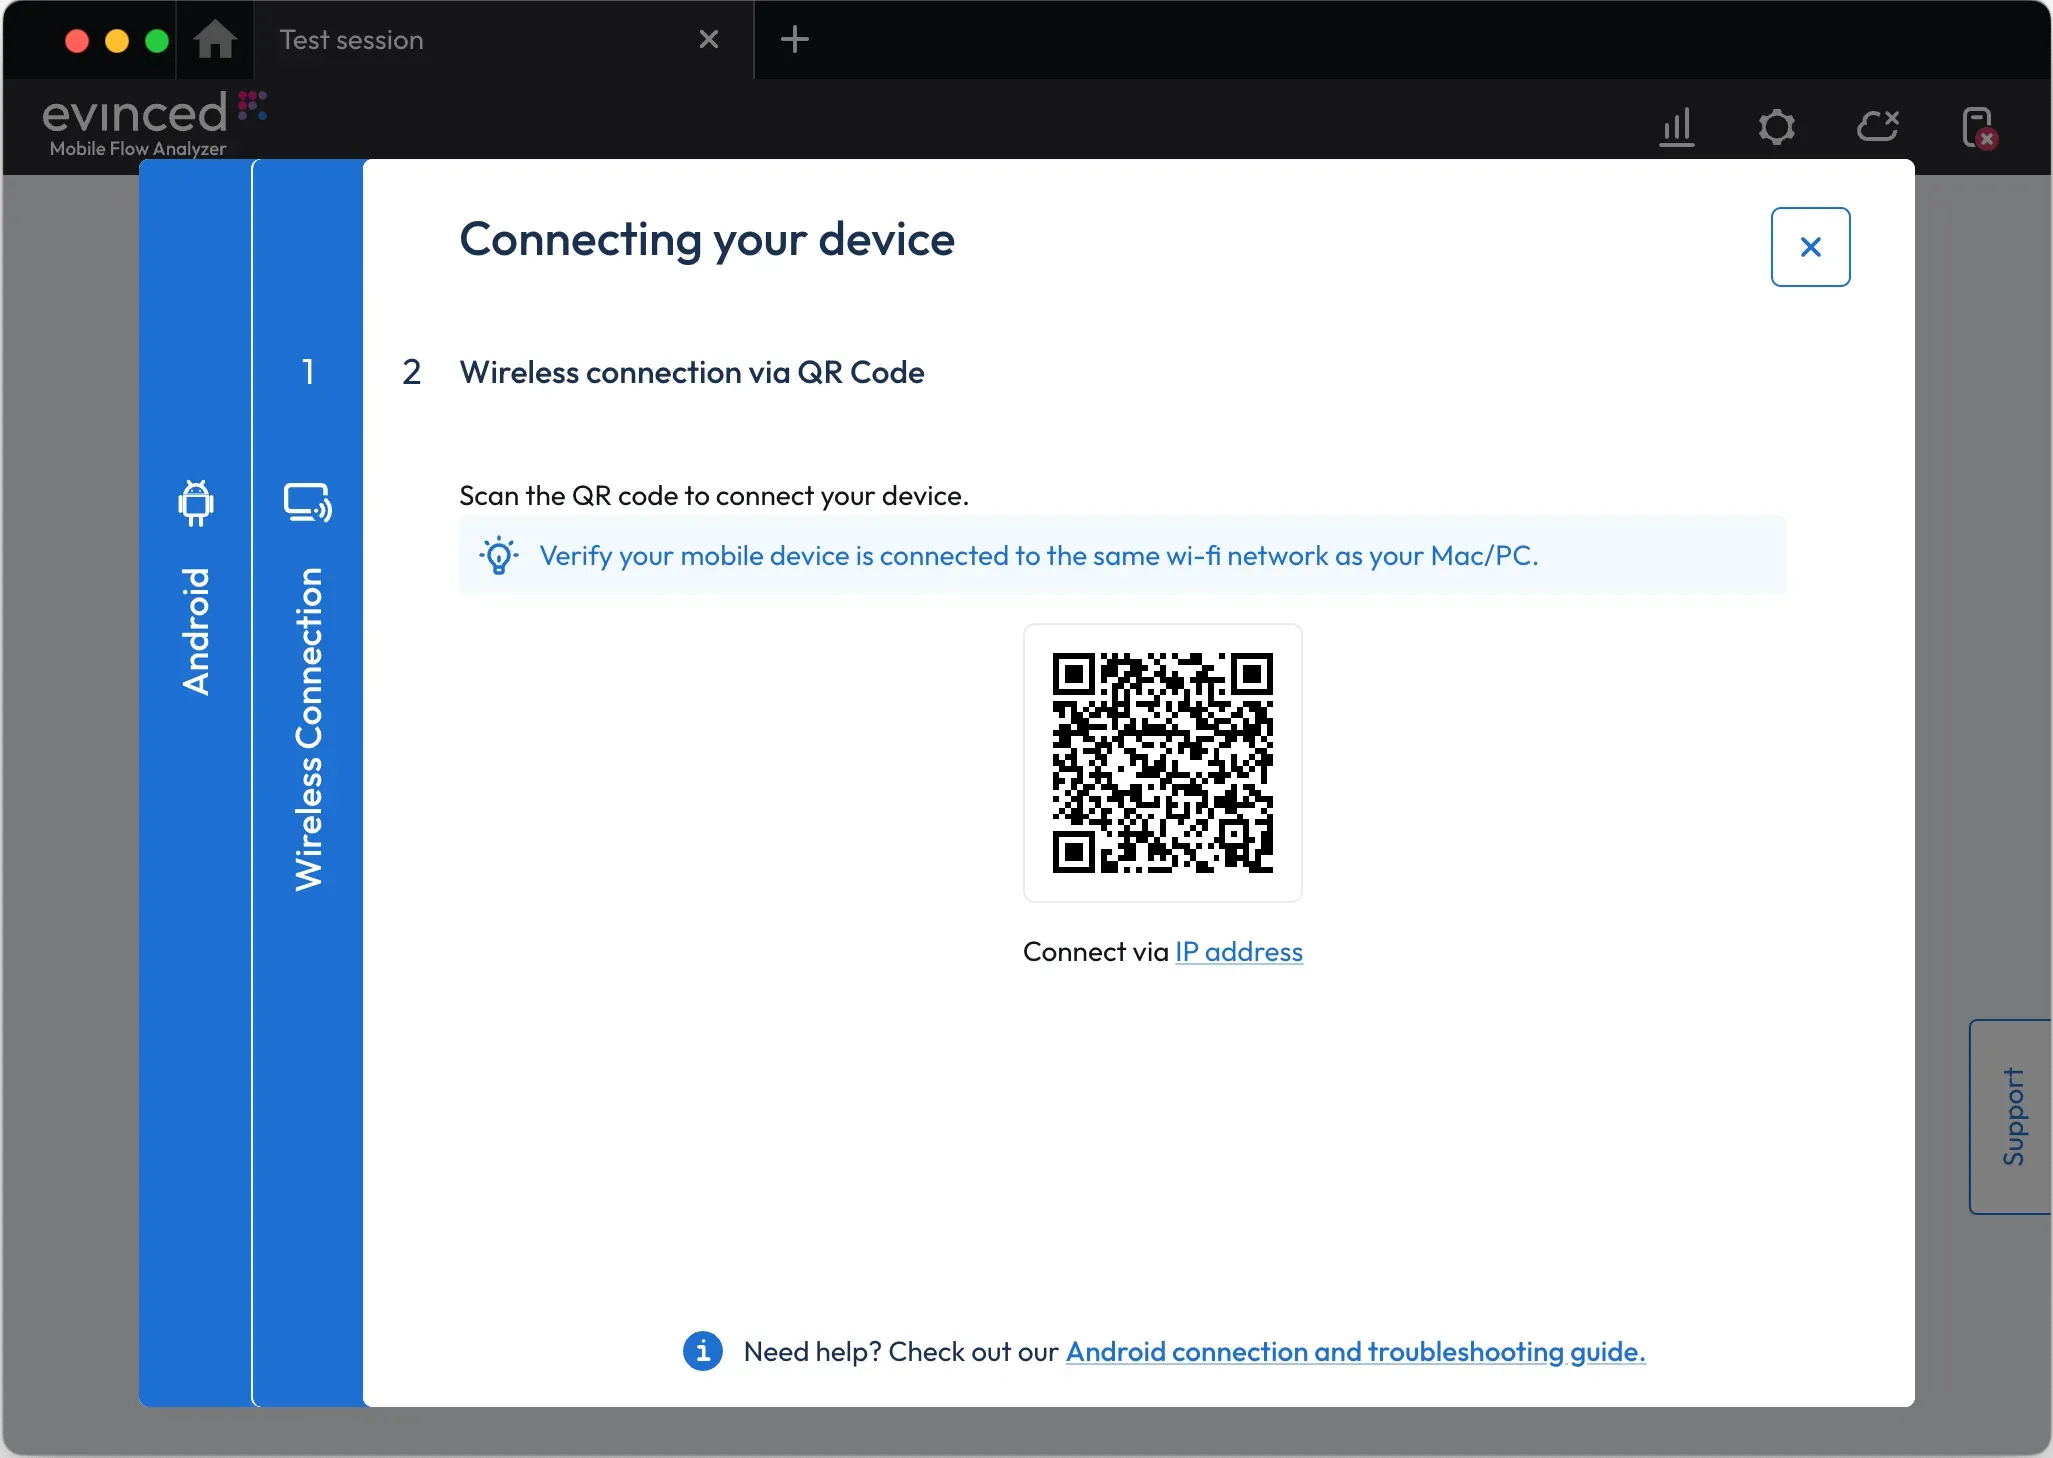Image resolution: width=2053 pixels, height=1458 pixels.
Task: Close the Test session tab
Action: coord(709,40)
